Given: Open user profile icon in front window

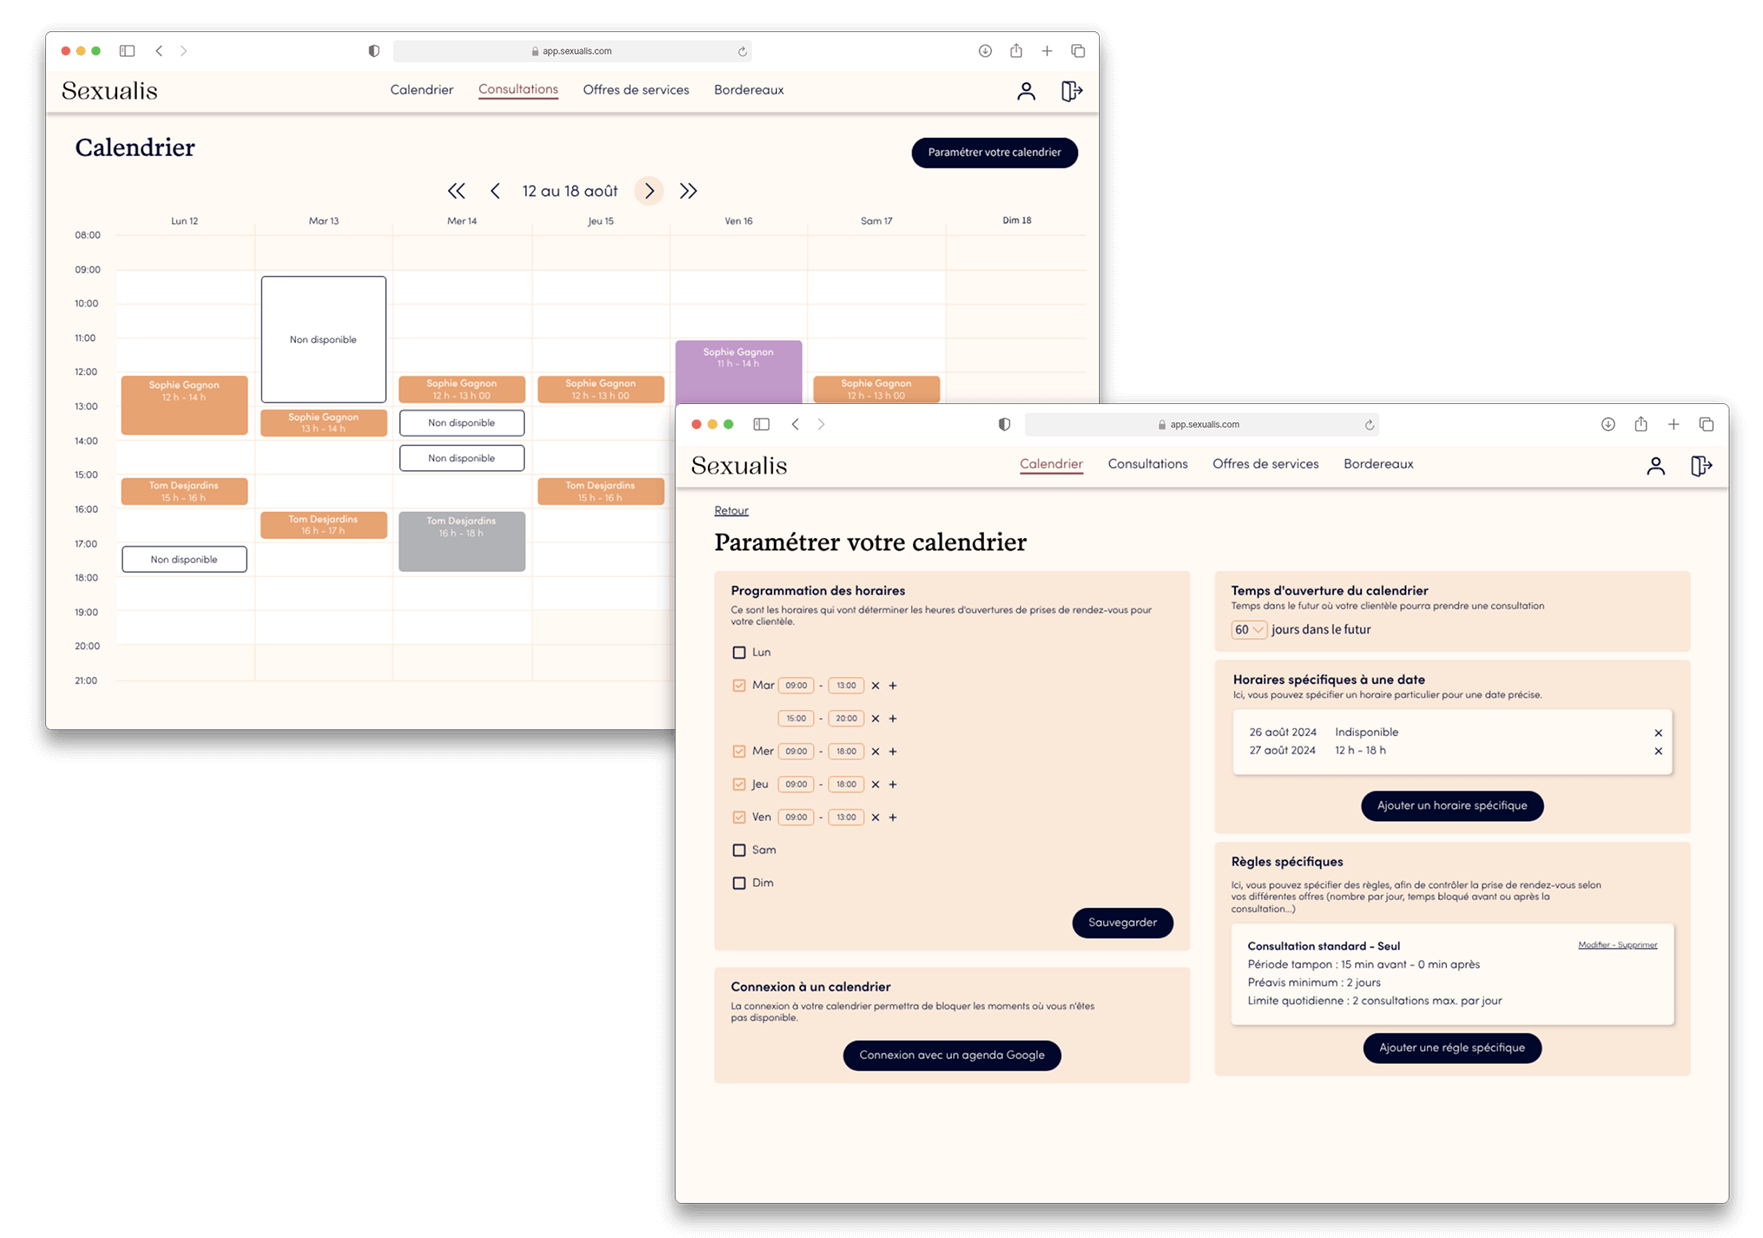Looking at the screenshot, I should [x=1655, y=466].
